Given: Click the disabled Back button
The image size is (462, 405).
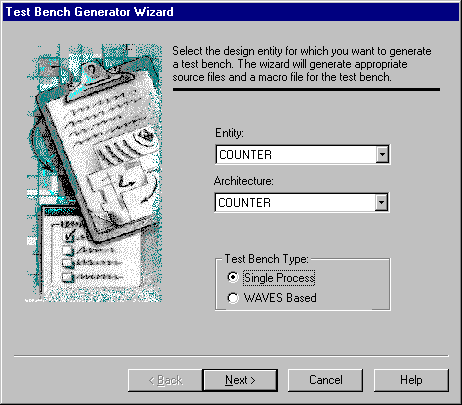Looking at the screenshot, I should pos(165,380).
